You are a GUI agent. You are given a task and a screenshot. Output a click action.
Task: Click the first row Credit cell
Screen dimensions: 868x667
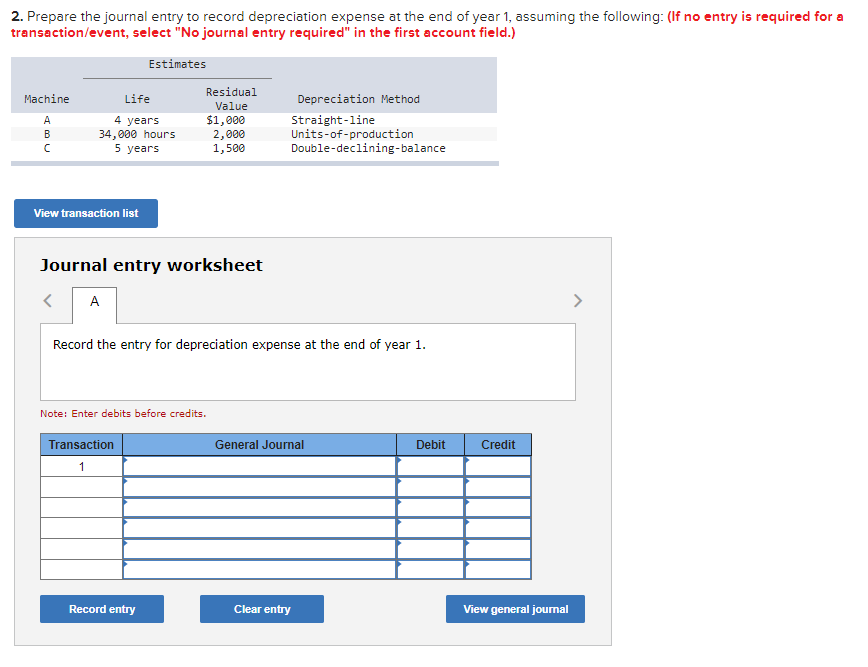click(x=498, y=466)
